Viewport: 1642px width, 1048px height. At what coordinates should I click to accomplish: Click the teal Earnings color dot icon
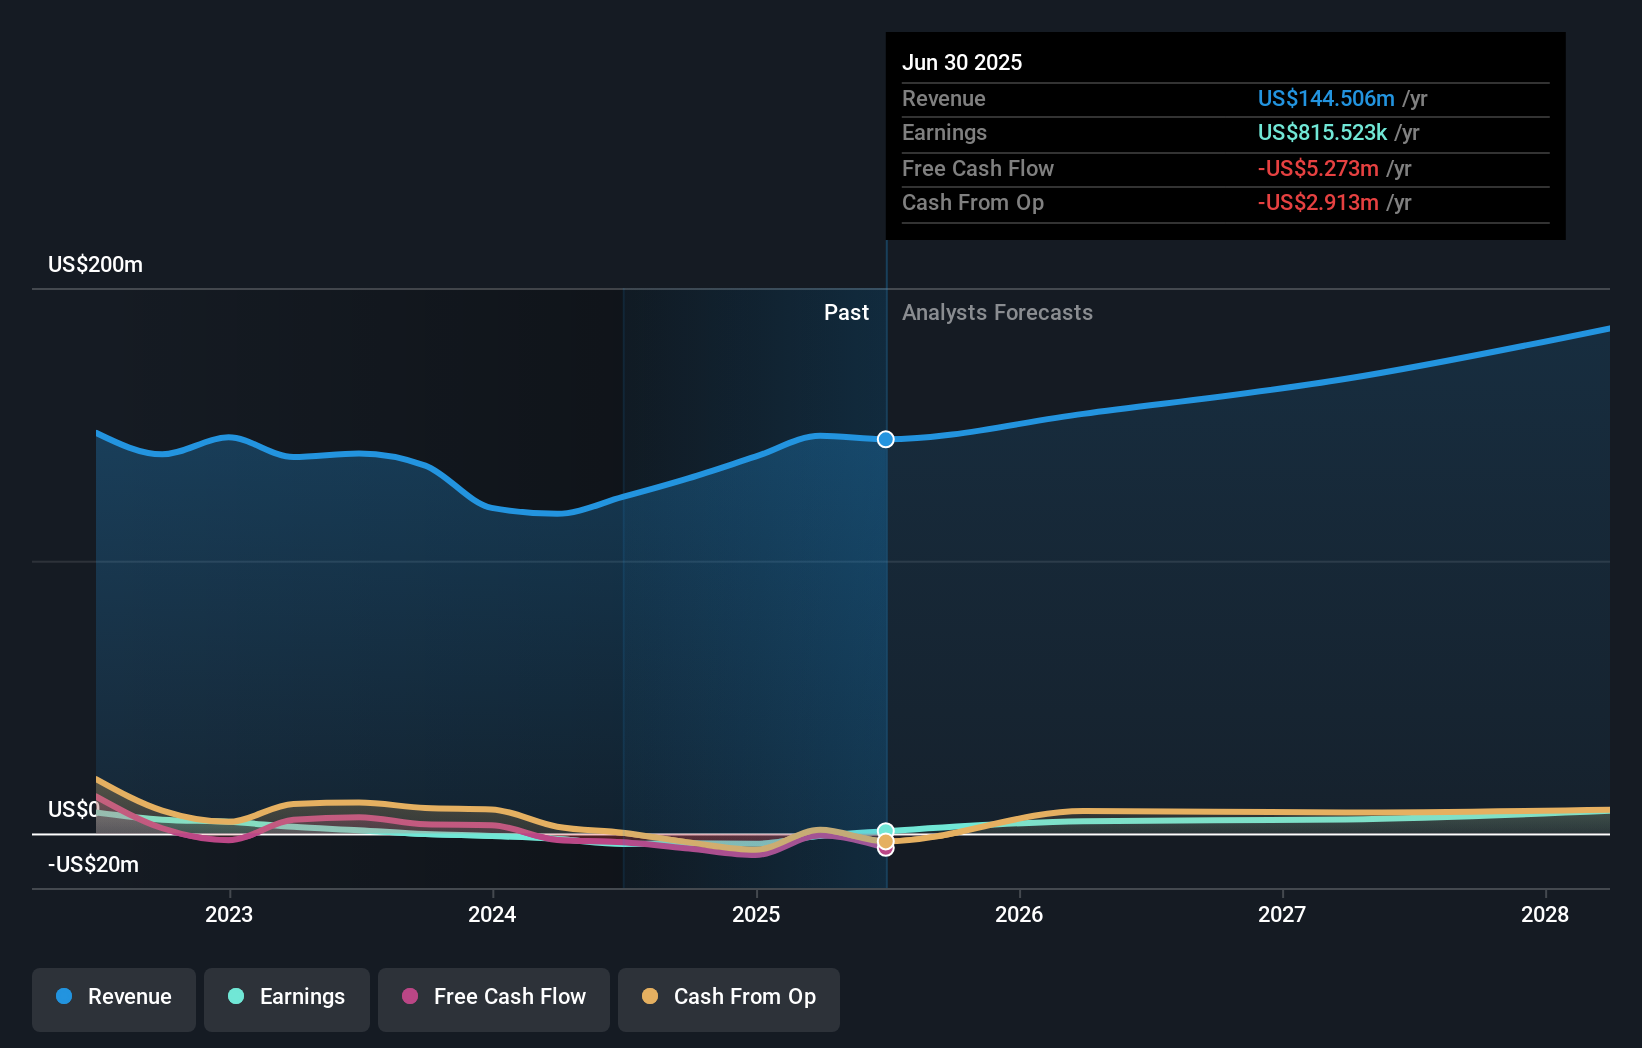pos(236,997)
